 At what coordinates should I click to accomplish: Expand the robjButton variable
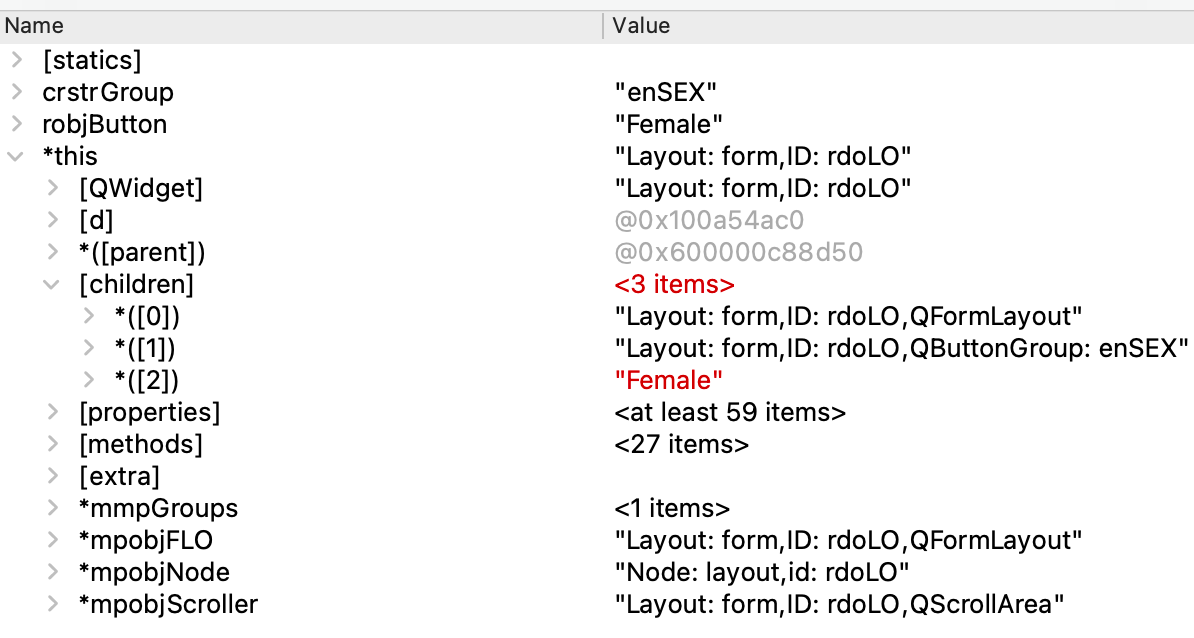point(16,124)
